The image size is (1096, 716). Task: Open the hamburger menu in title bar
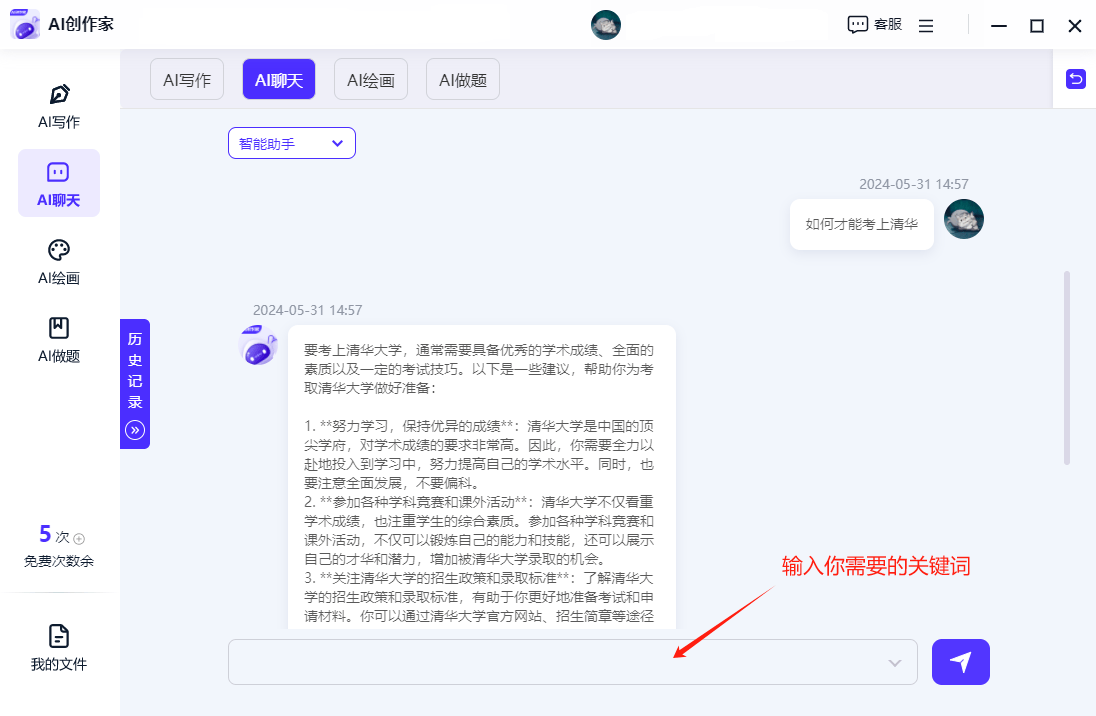point(926,26)
